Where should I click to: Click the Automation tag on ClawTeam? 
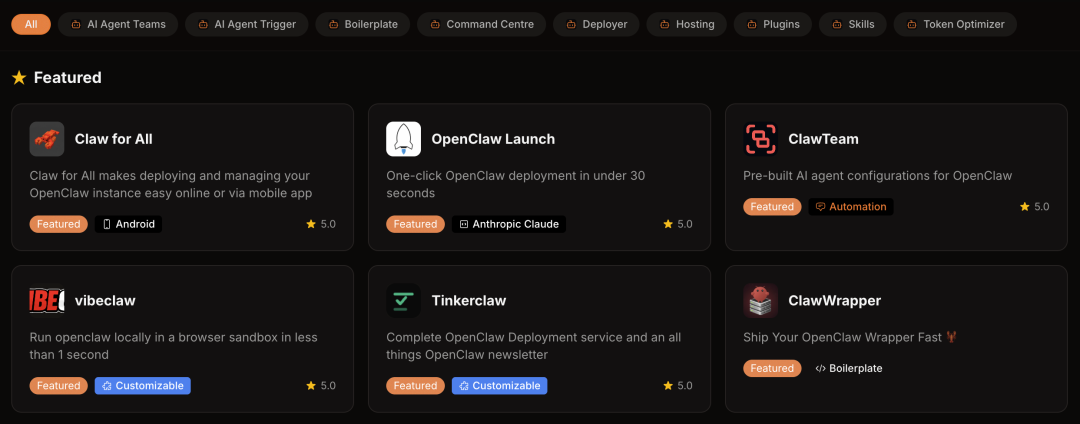tap(851, 207)
